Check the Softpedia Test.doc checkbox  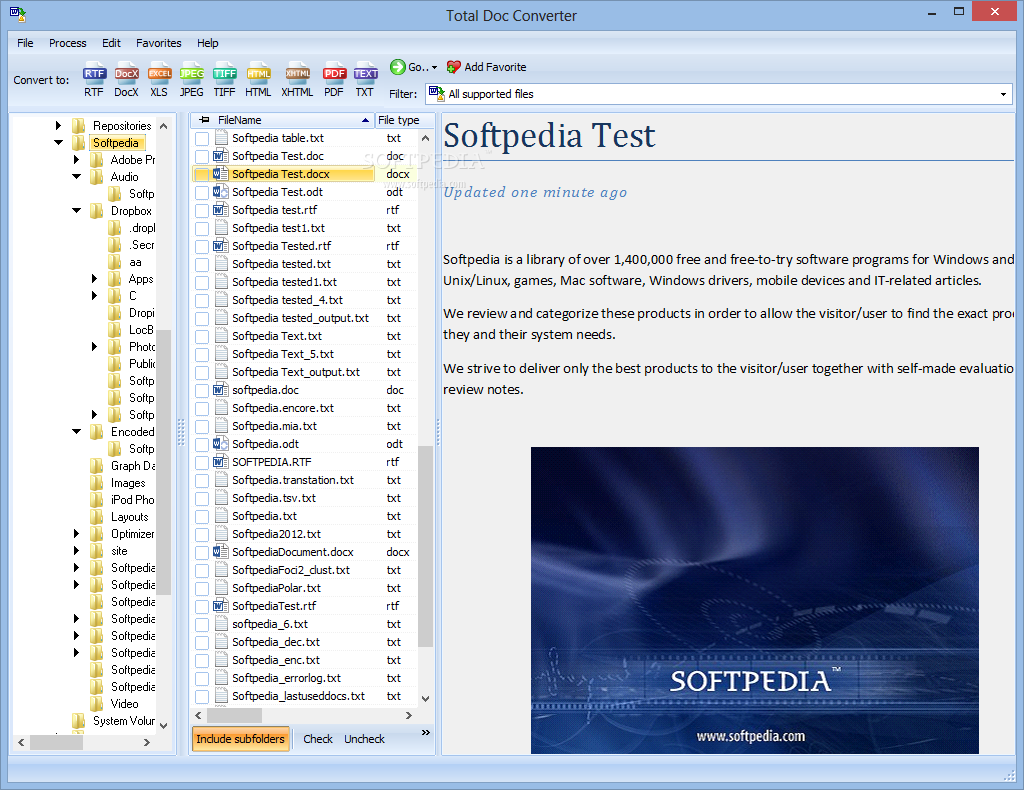202,156
